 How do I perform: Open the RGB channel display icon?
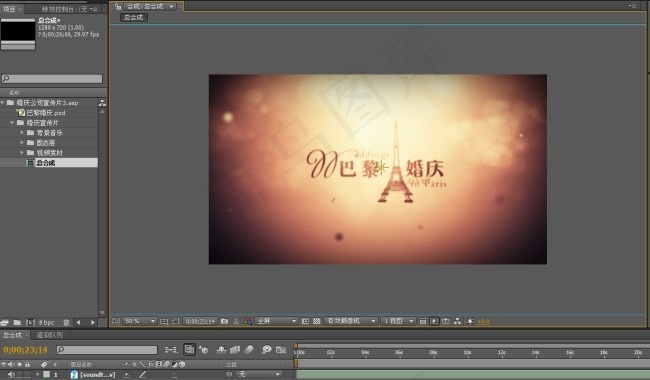pyautogui.click(x=247, y=321)
